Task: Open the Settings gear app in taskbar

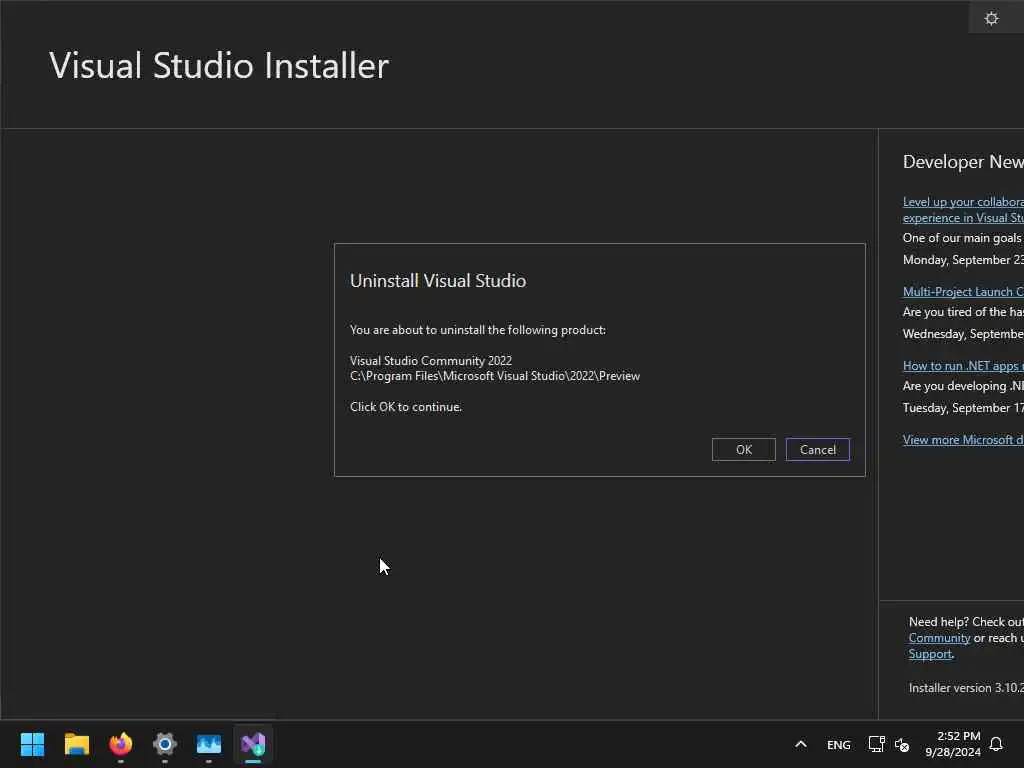Action: coord(165,744)
